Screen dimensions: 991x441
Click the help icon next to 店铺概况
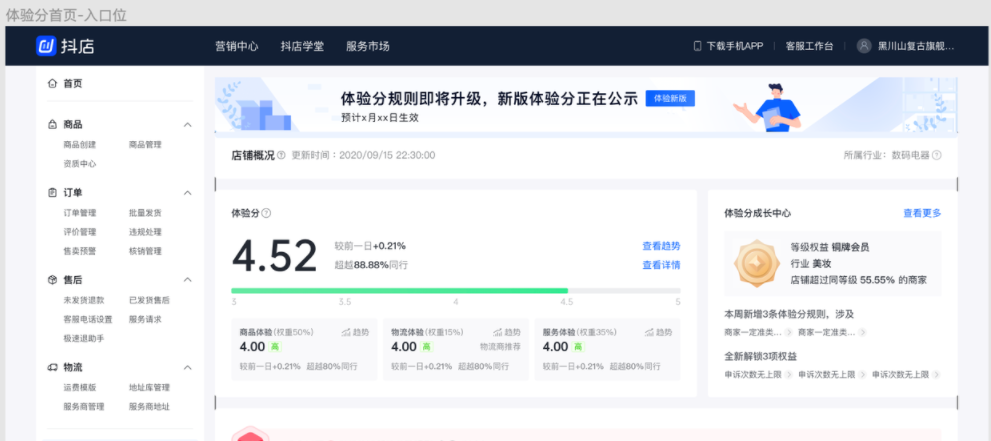[281, 155]
